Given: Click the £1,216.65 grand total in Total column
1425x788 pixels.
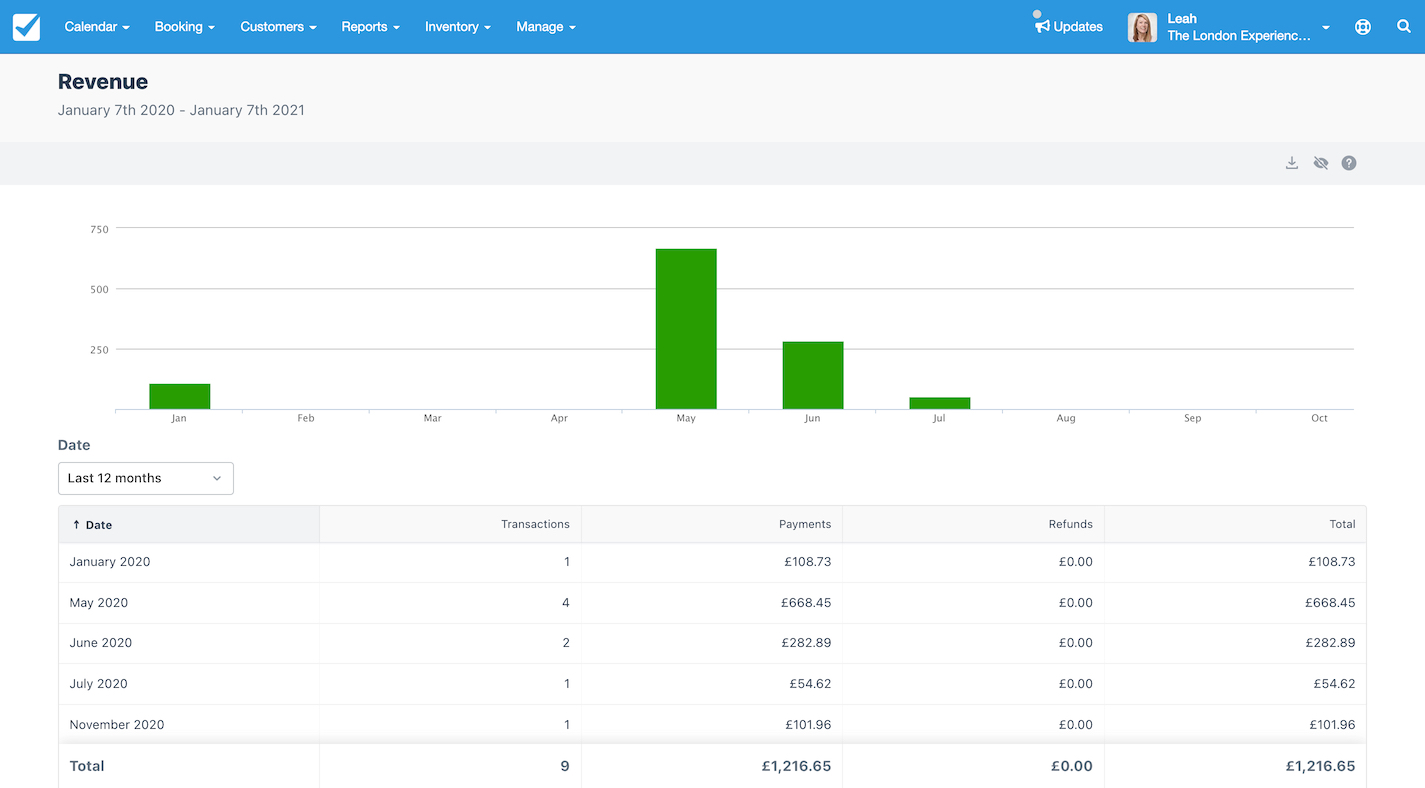Looking at the screenshot, I should pos(1320,766).
